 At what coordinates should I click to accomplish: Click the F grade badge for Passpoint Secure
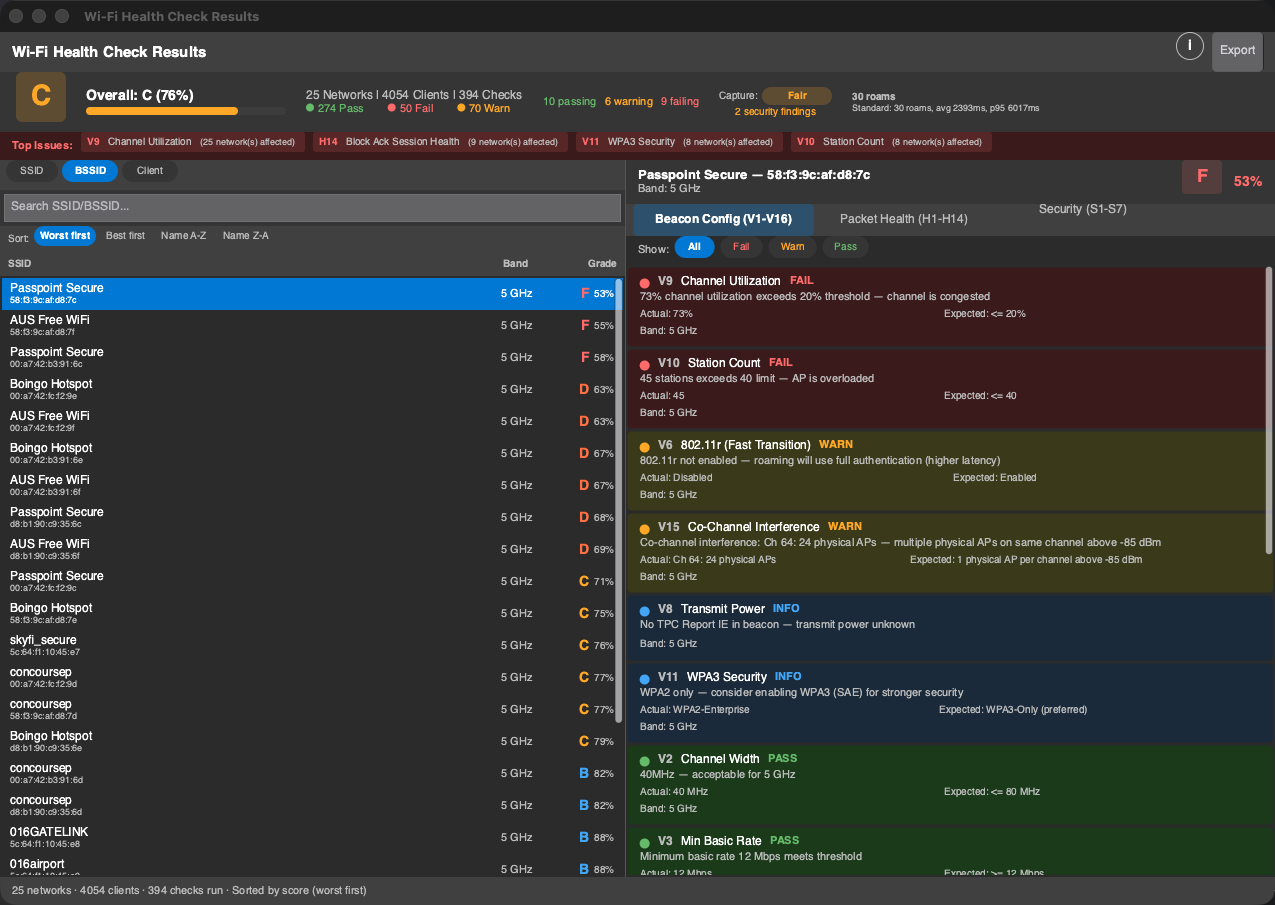[x=1202, y=178]
